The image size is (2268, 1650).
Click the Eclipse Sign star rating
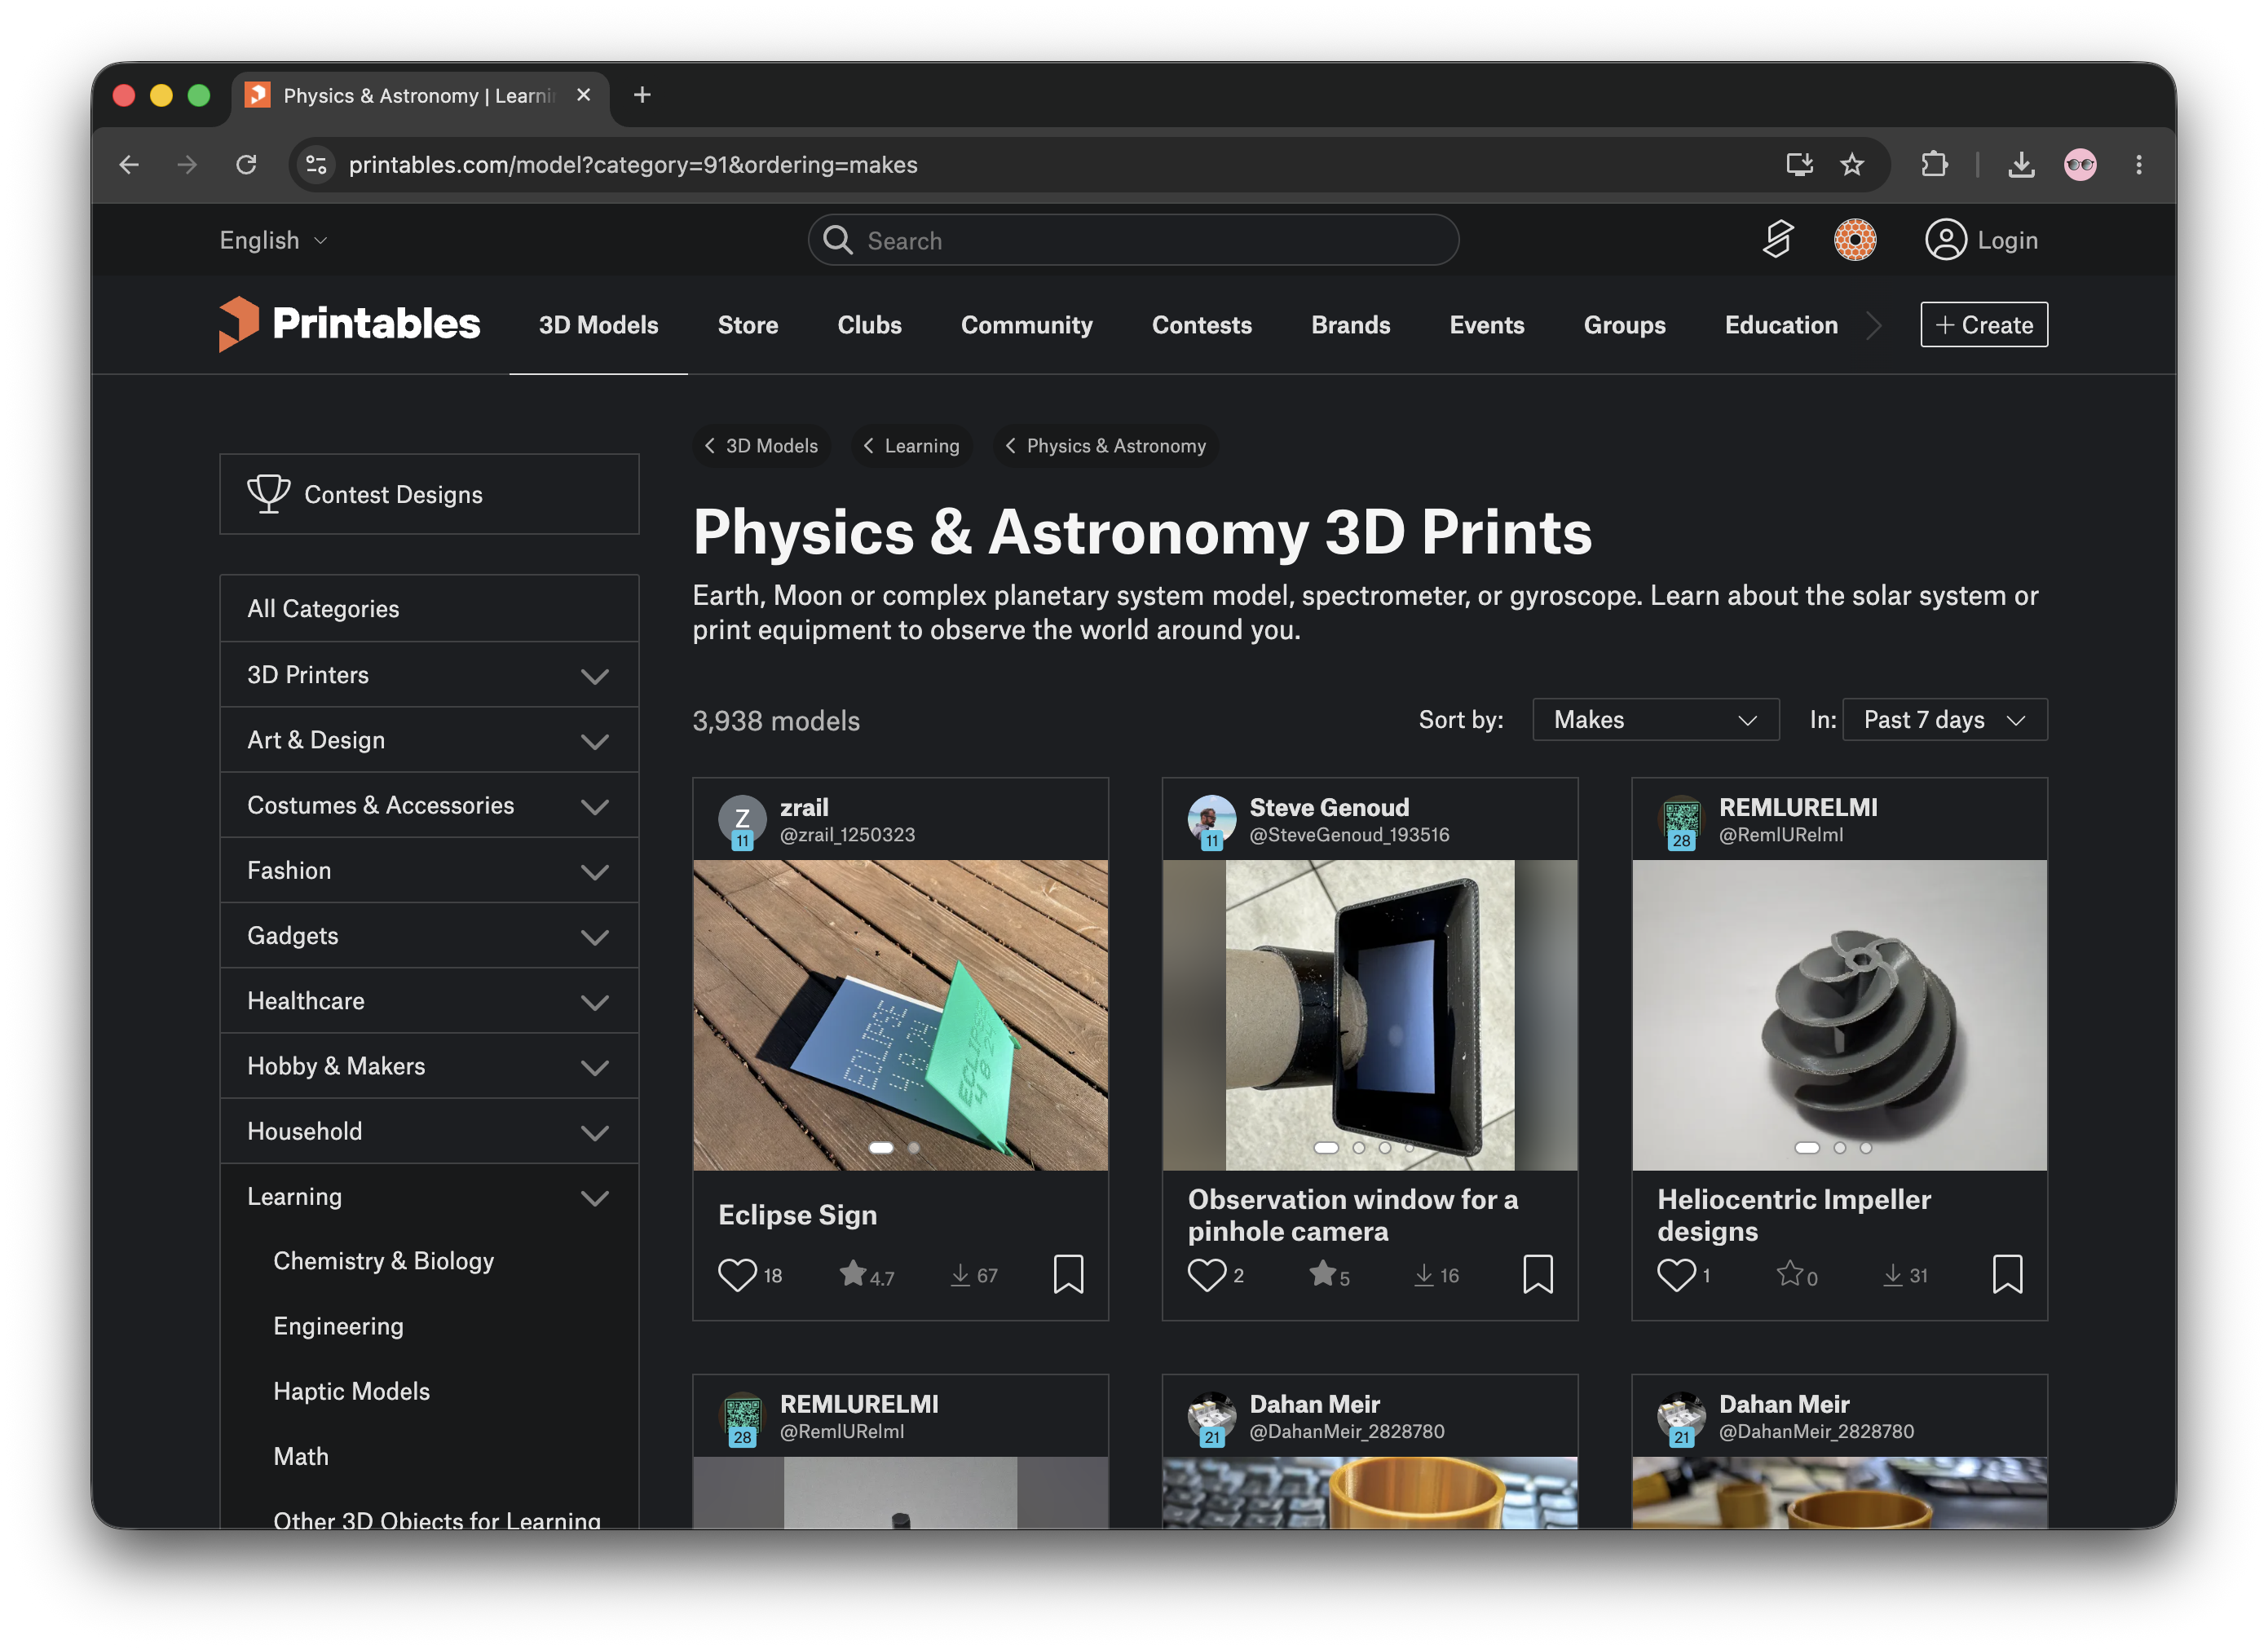(866, 1275)
